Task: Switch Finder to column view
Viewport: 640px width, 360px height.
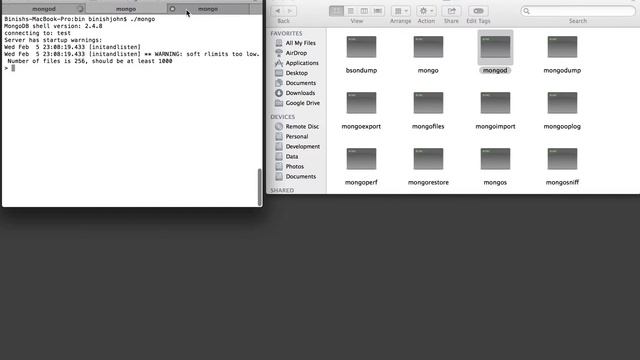Action: (364, 11)
